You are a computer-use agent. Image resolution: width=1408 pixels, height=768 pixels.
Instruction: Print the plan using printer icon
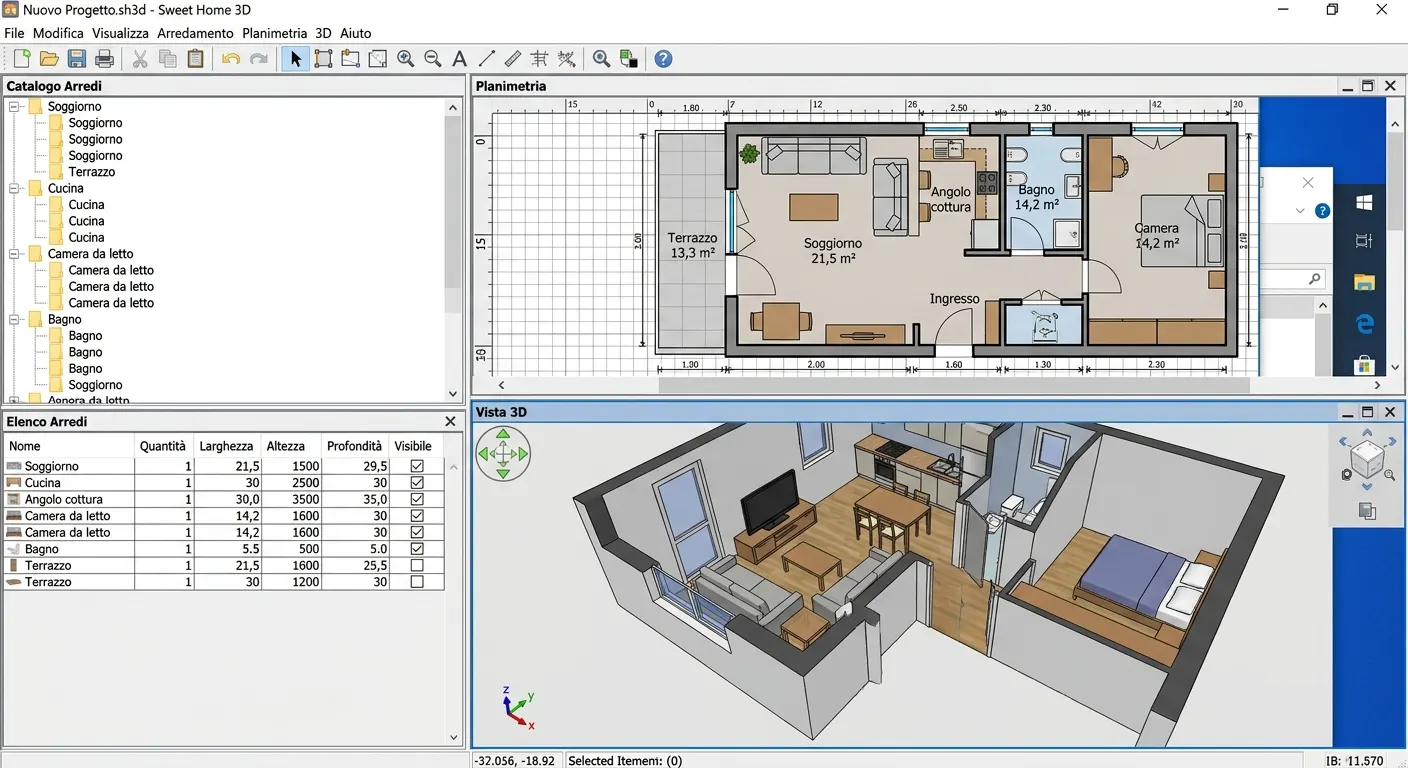tap(104, 59)
